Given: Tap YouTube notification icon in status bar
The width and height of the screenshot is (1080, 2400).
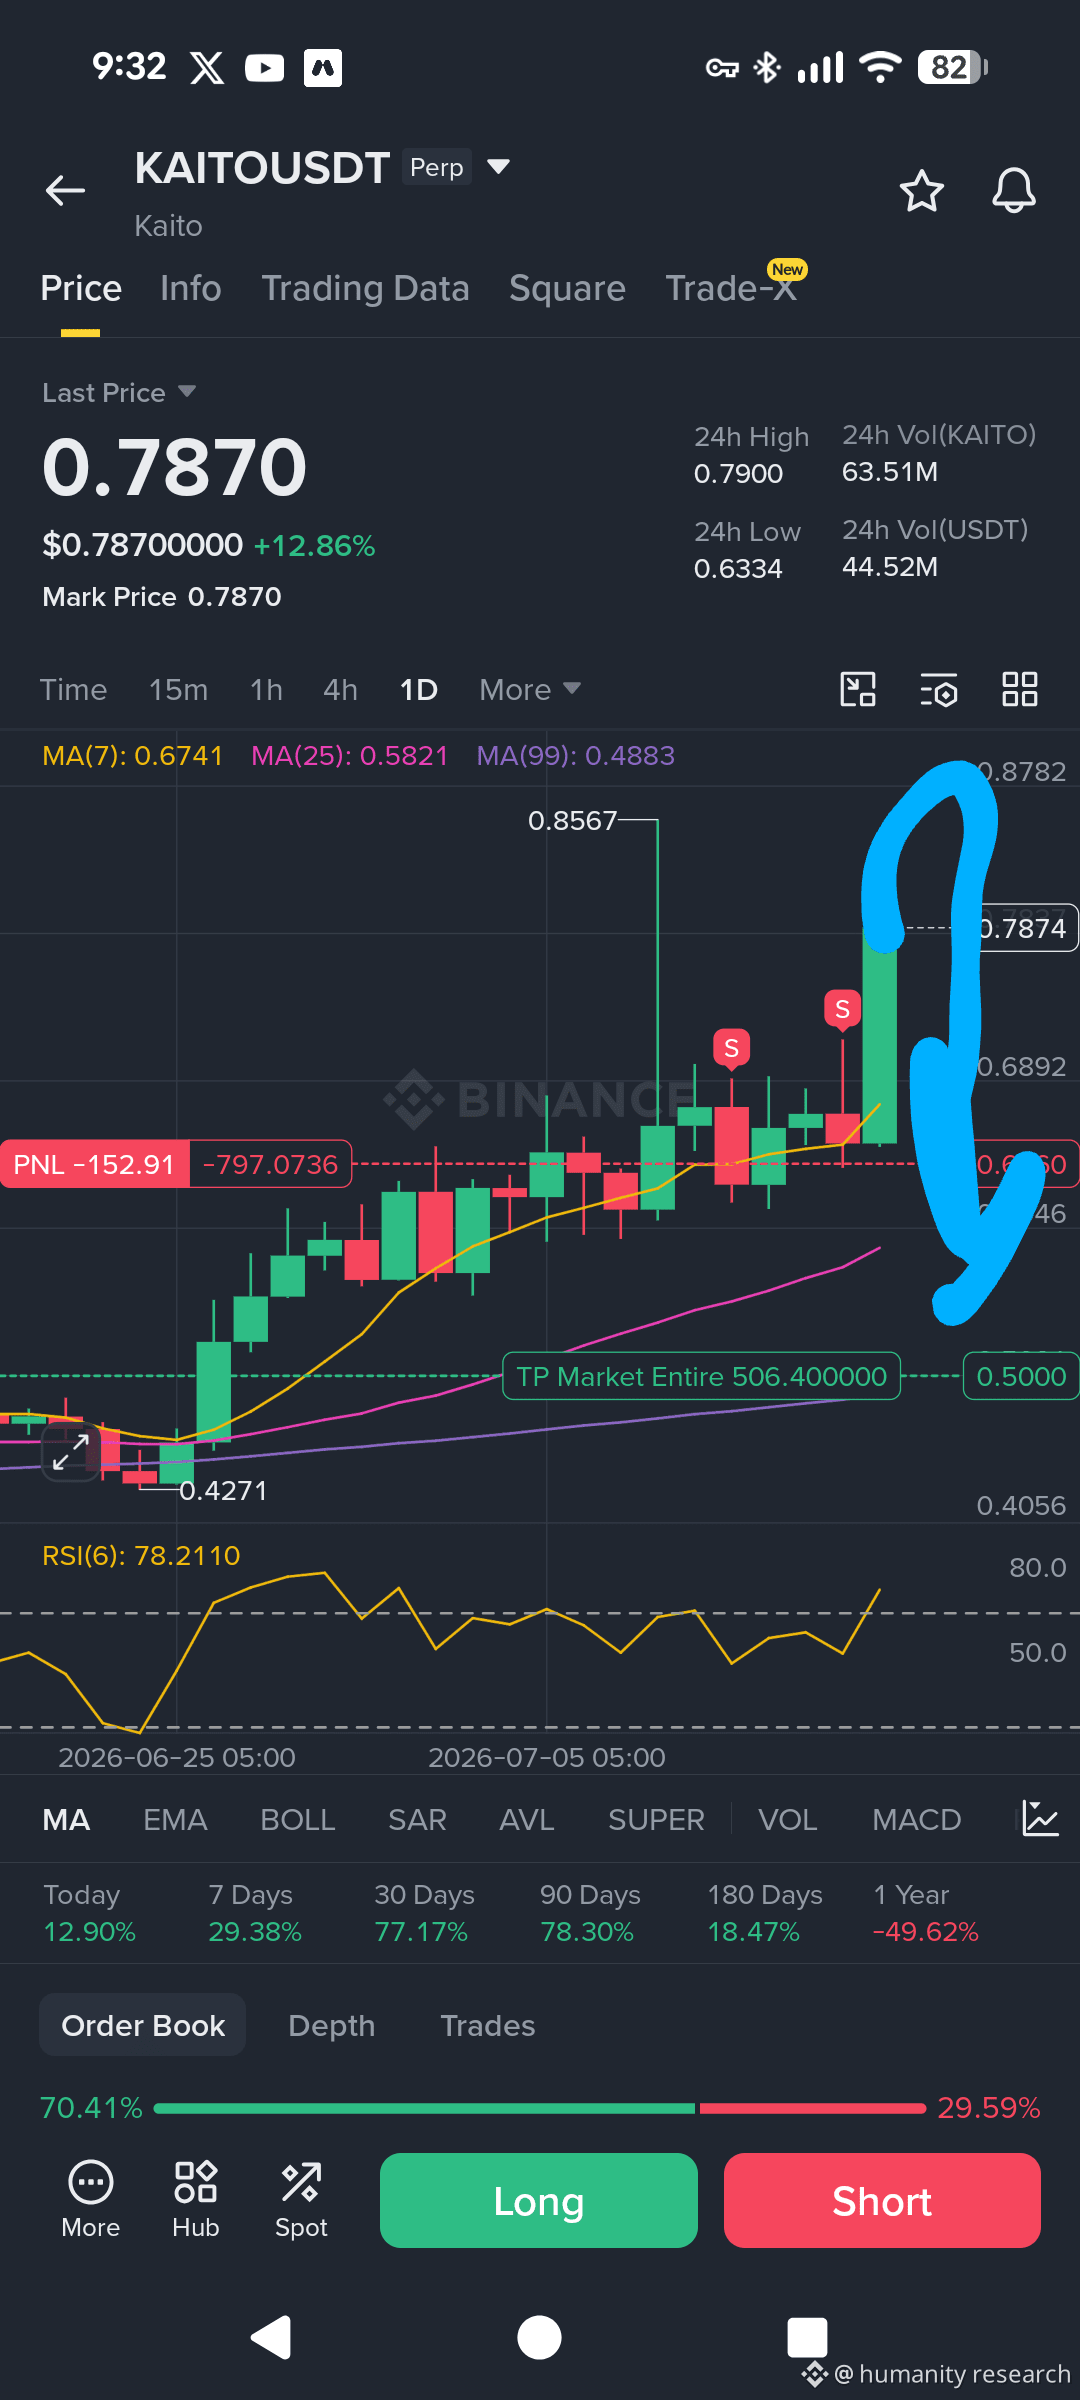Looking at the screenshot, I should coord(264,68).
